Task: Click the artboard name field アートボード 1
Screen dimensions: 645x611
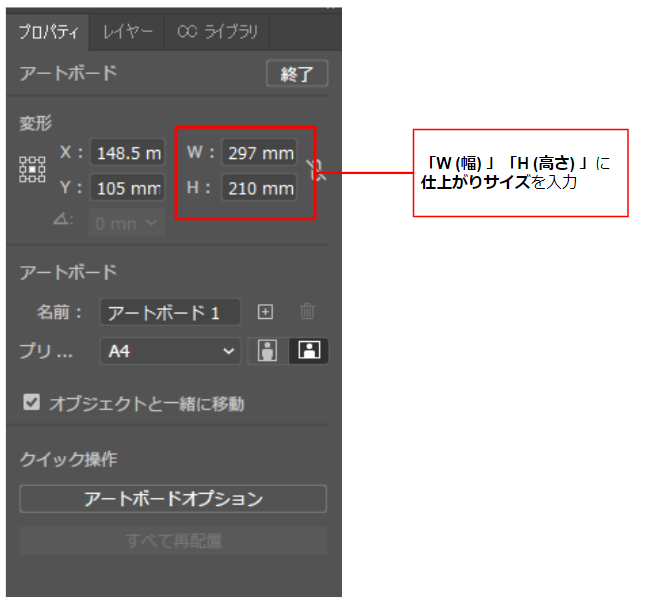Action: coord(170,312)
